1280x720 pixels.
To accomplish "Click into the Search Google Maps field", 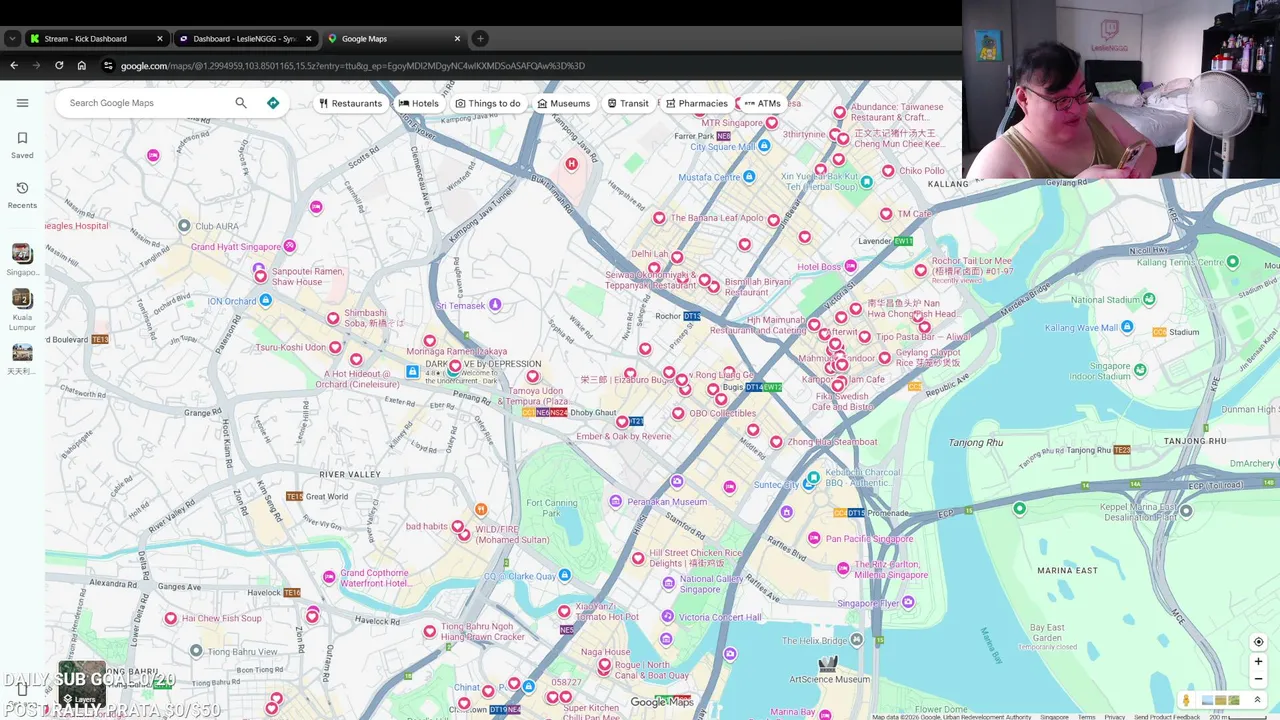I will pos(145,103).
